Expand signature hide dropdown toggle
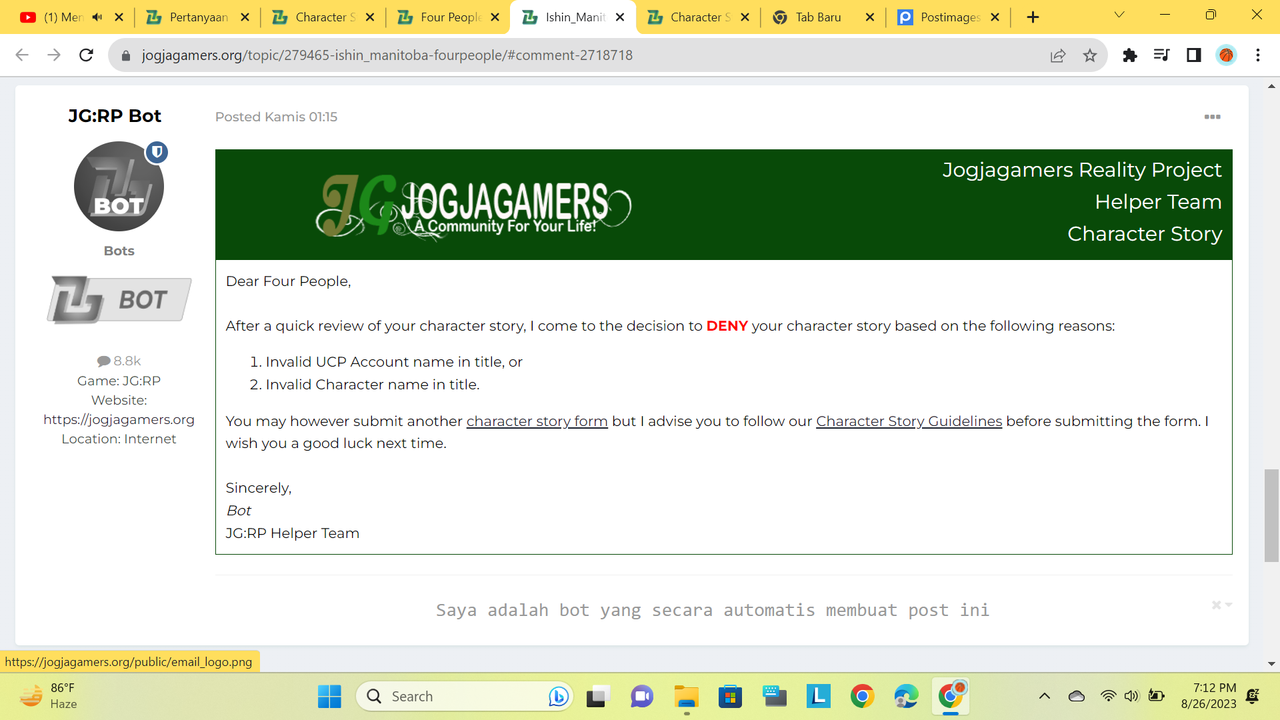This screenshot has height=720, width=1280. [1222, 605]
